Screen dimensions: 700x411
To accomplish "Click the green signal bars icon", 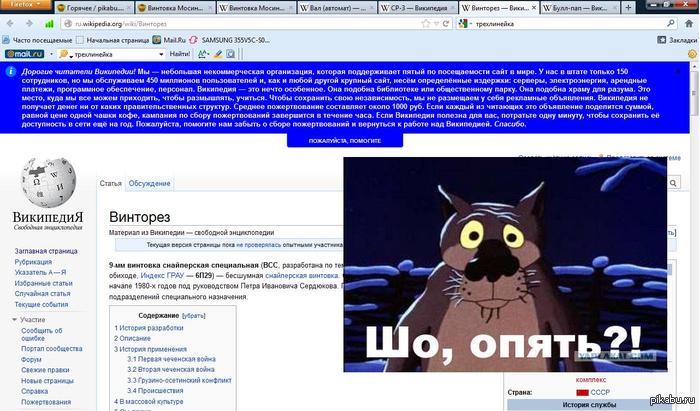I will tap(49, 24).
